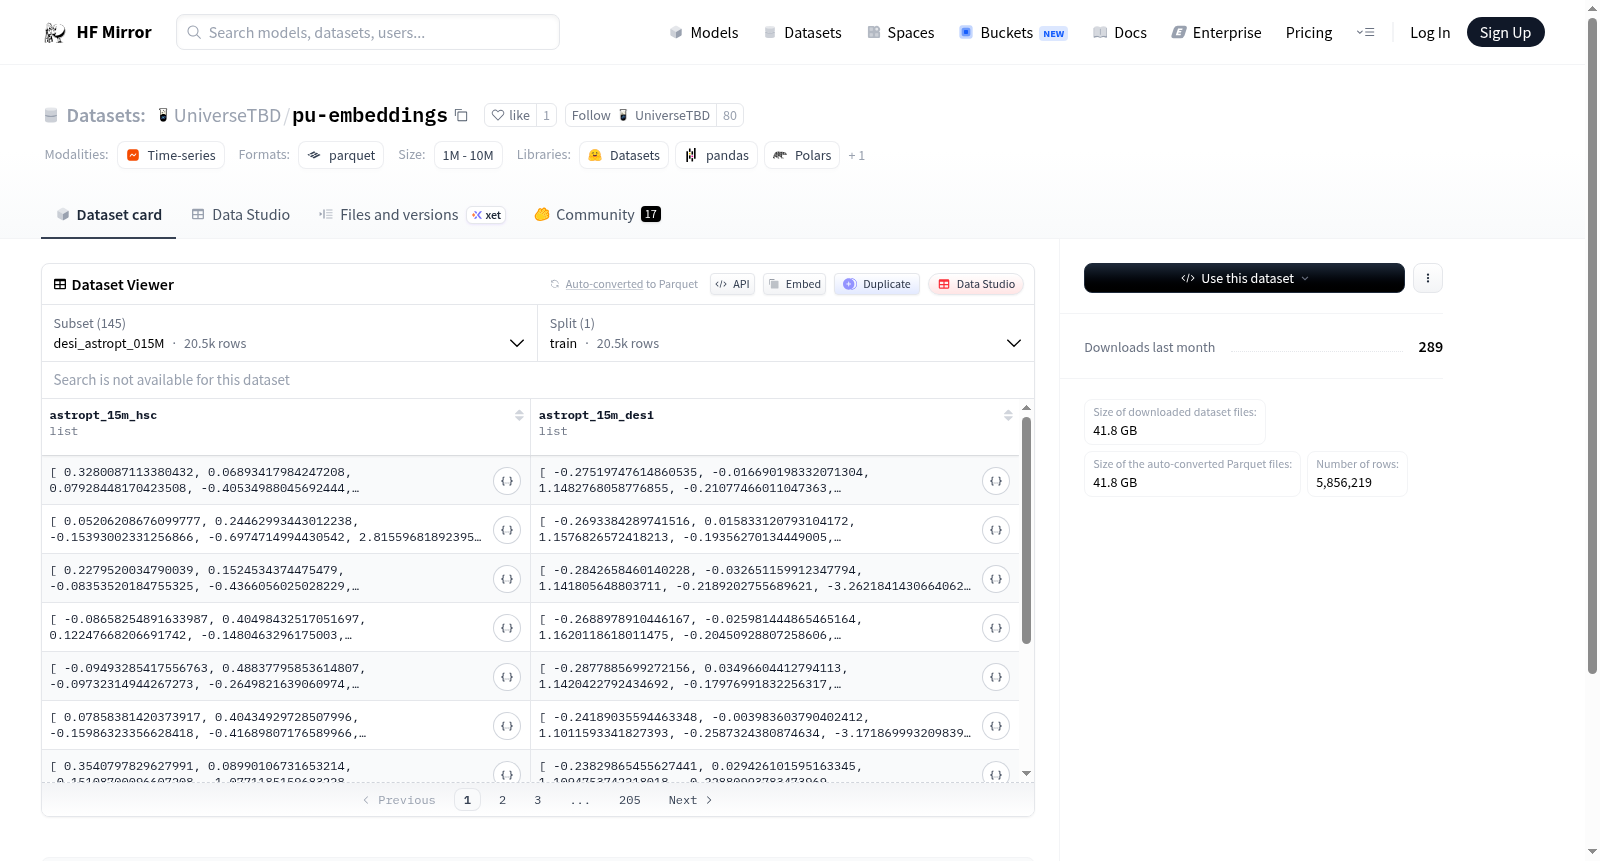Image resolution: width=1600 pixels, height=861 pixels.
Task: Expand JSON for desi row starting -0.2842658460140228
Action: (996, 579)
